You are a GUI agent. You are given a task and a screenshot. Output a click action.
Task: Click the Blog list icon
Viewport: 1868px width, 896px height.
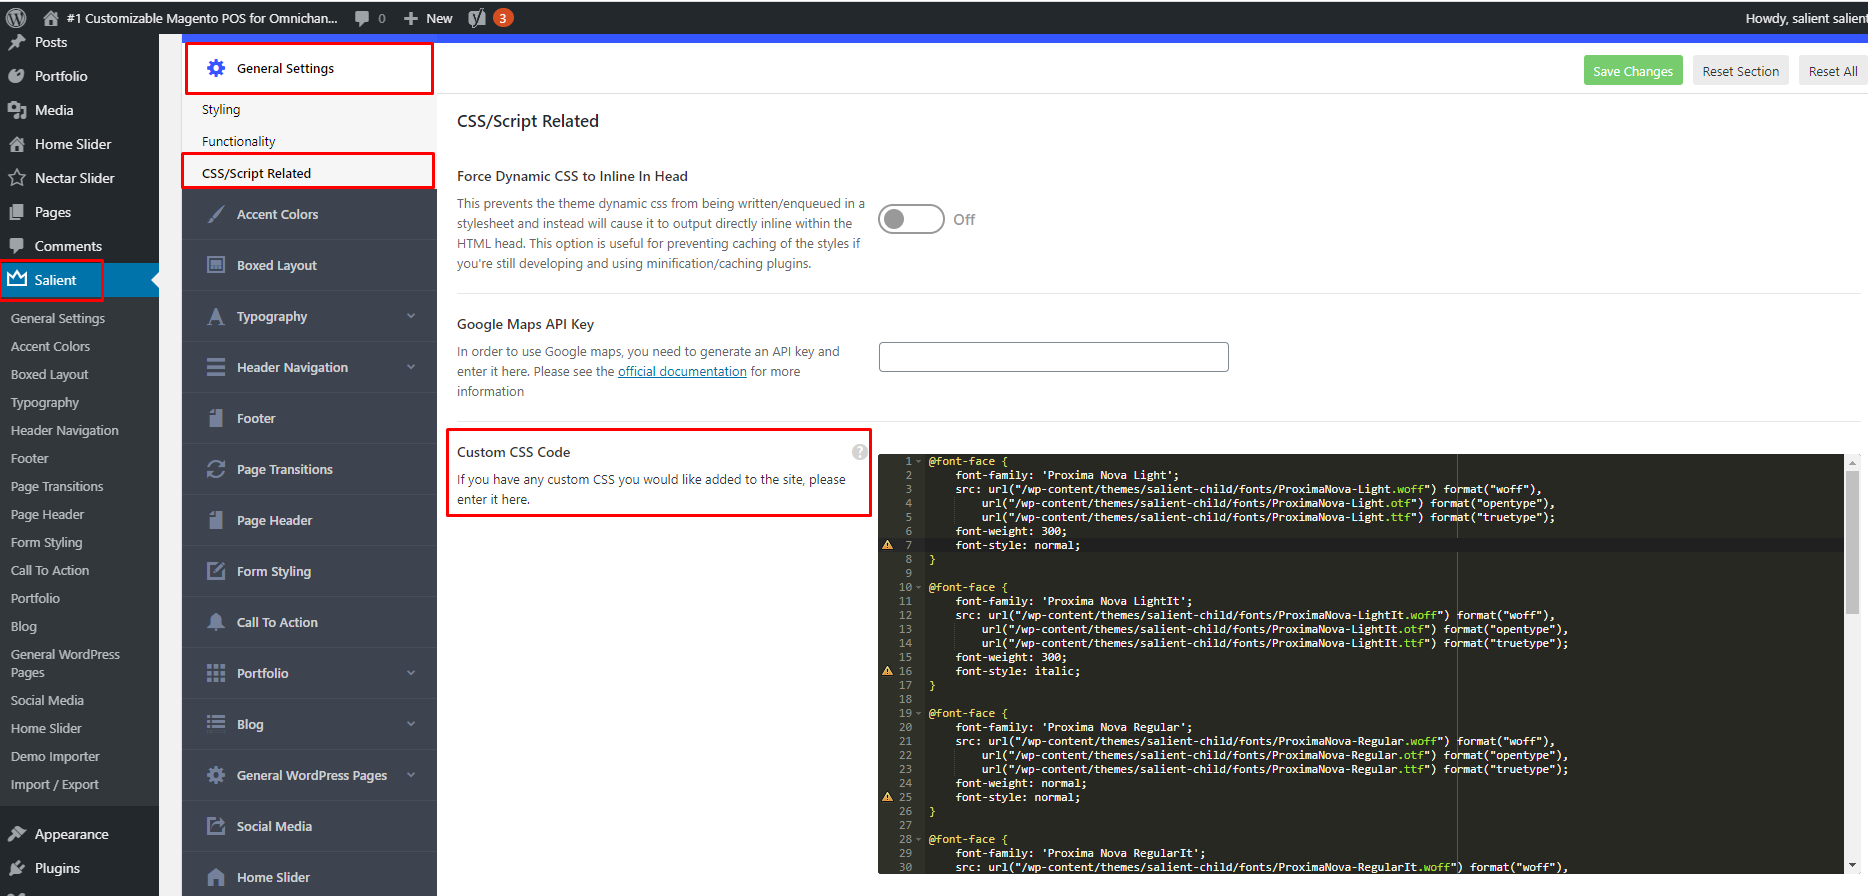pyautogui.click(x=216, y=723)
